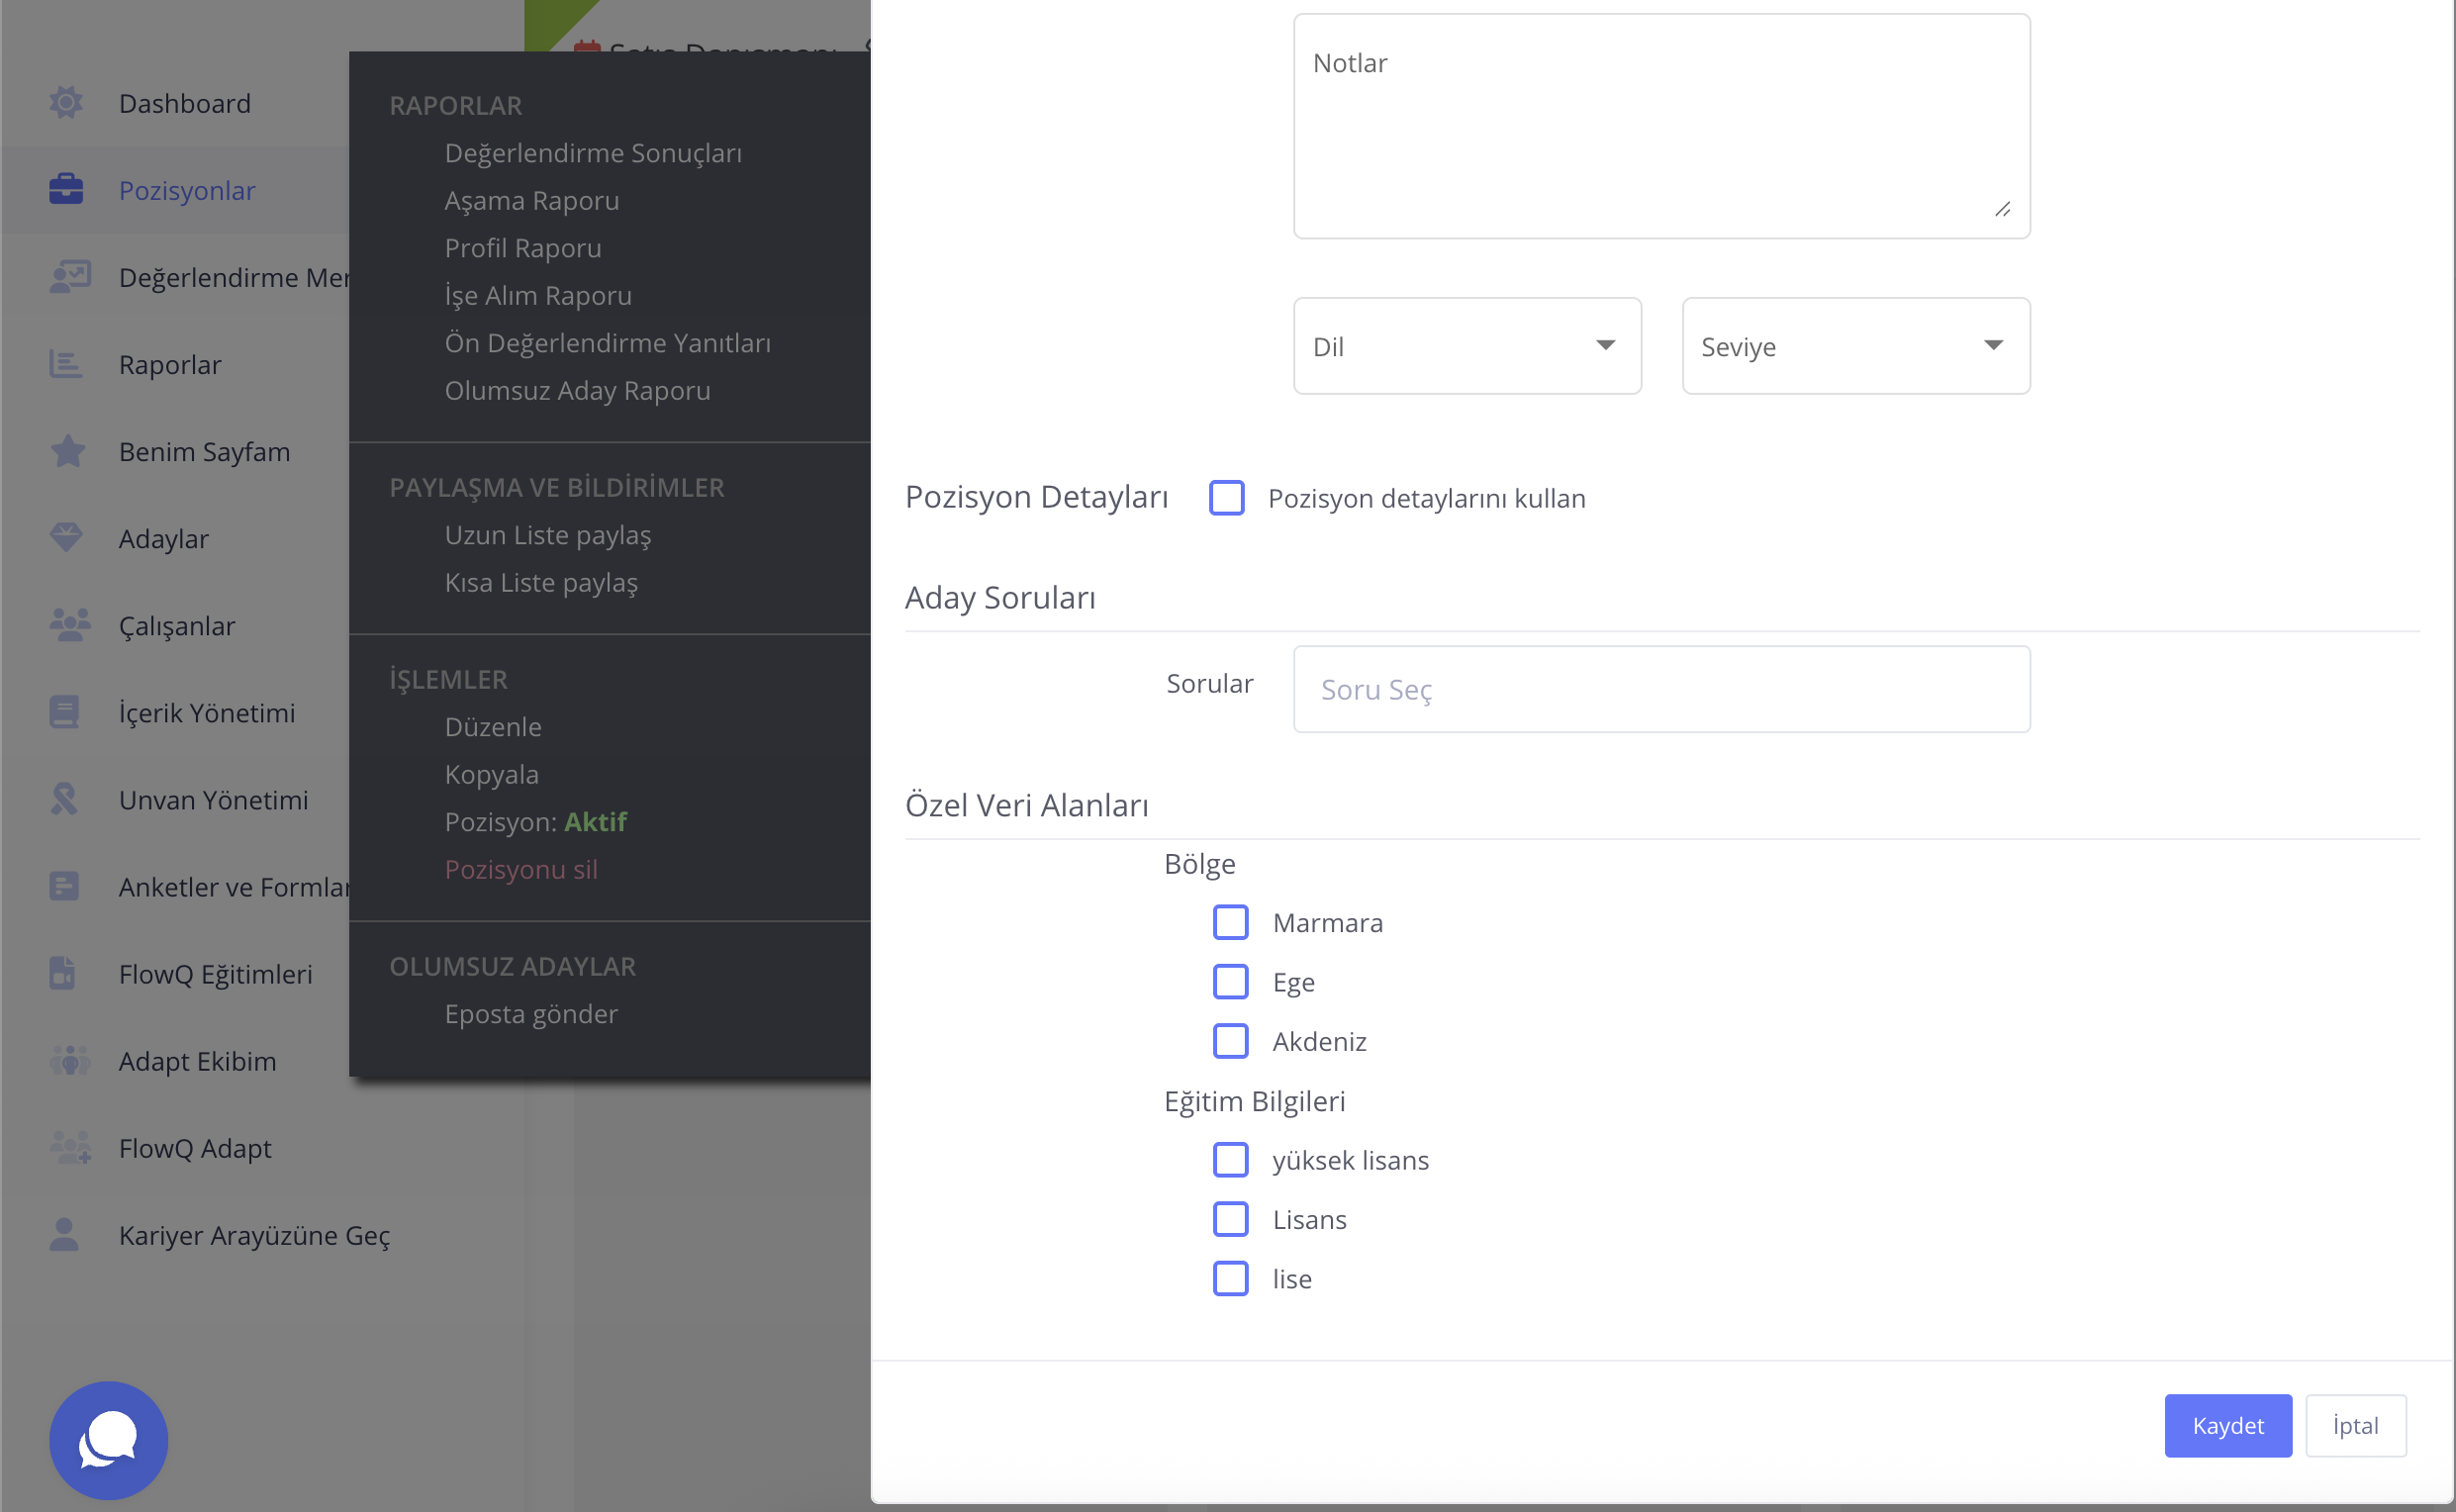Expand the Dil dropdown
The height and width of the screenshot is (1512, 2456).
coord(1466,346)
